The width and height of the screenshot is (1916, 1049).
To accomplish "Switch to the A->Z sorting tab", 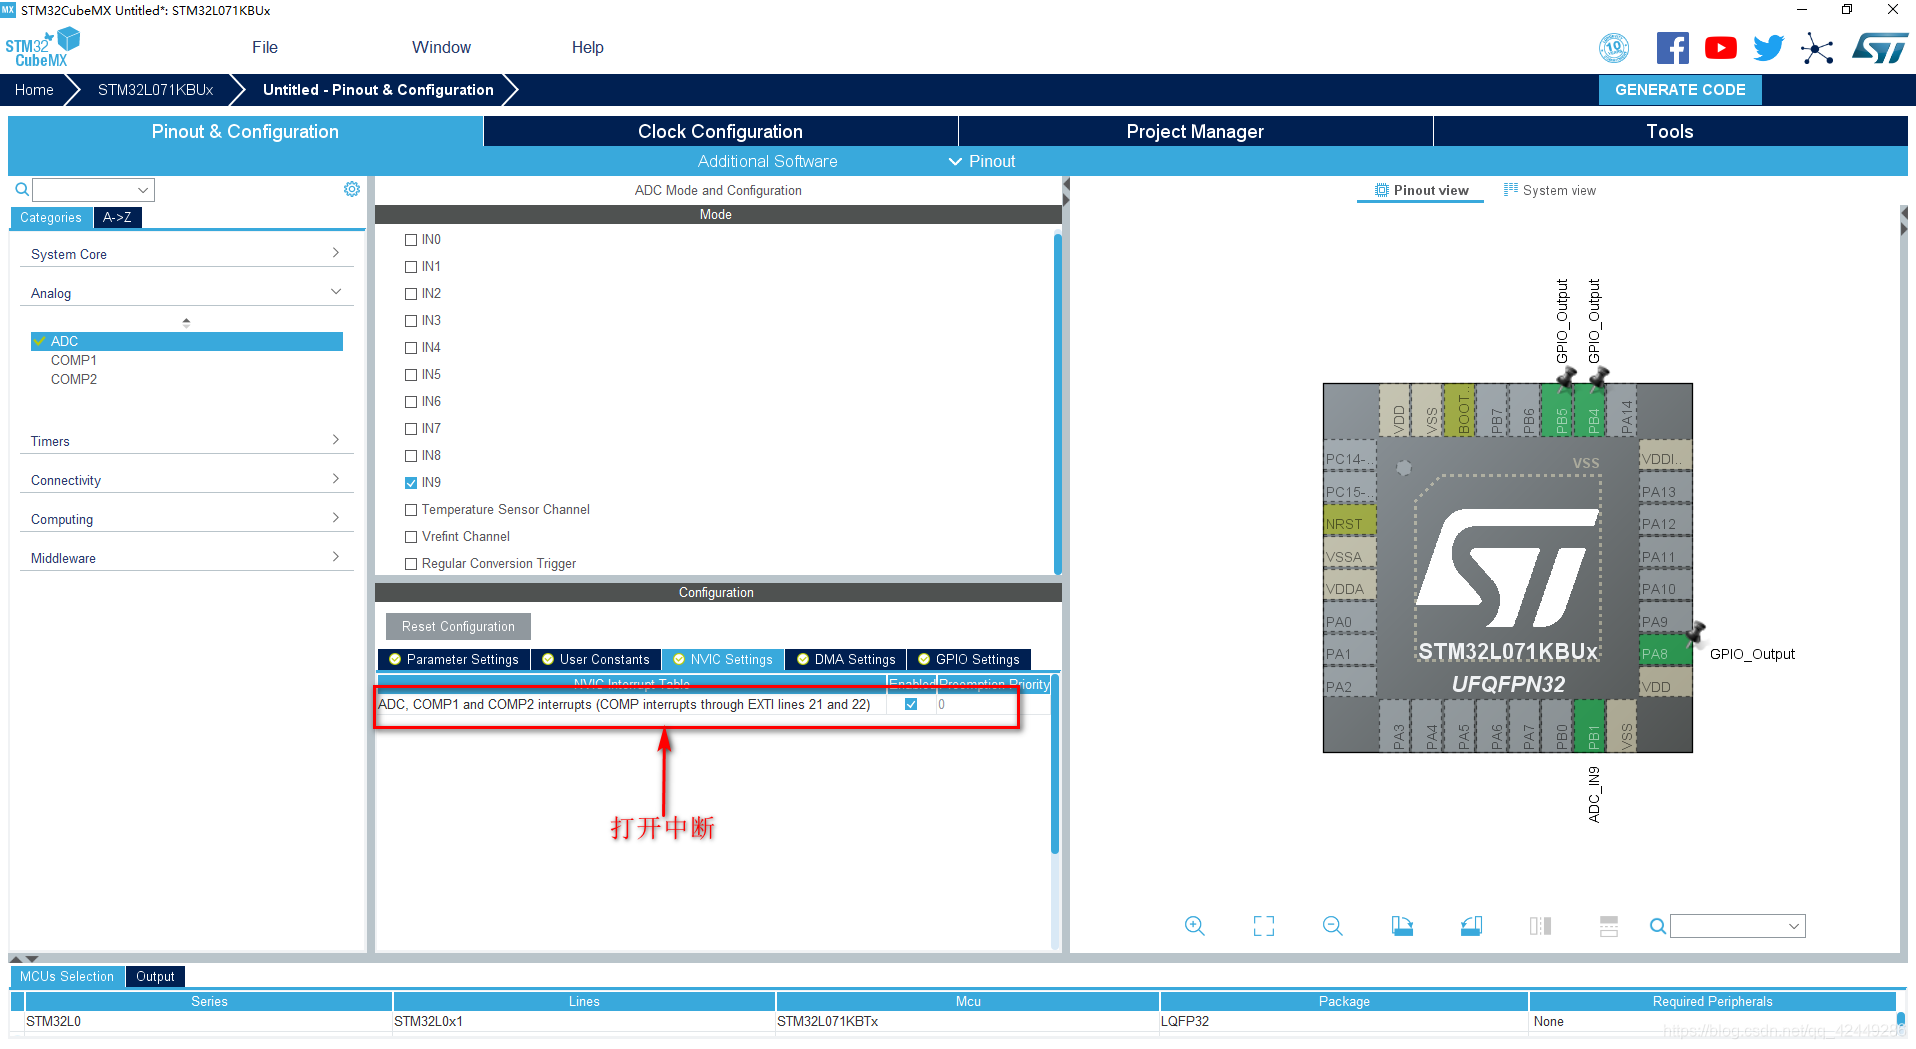I will pyautogui.click(x=117, y=217).
